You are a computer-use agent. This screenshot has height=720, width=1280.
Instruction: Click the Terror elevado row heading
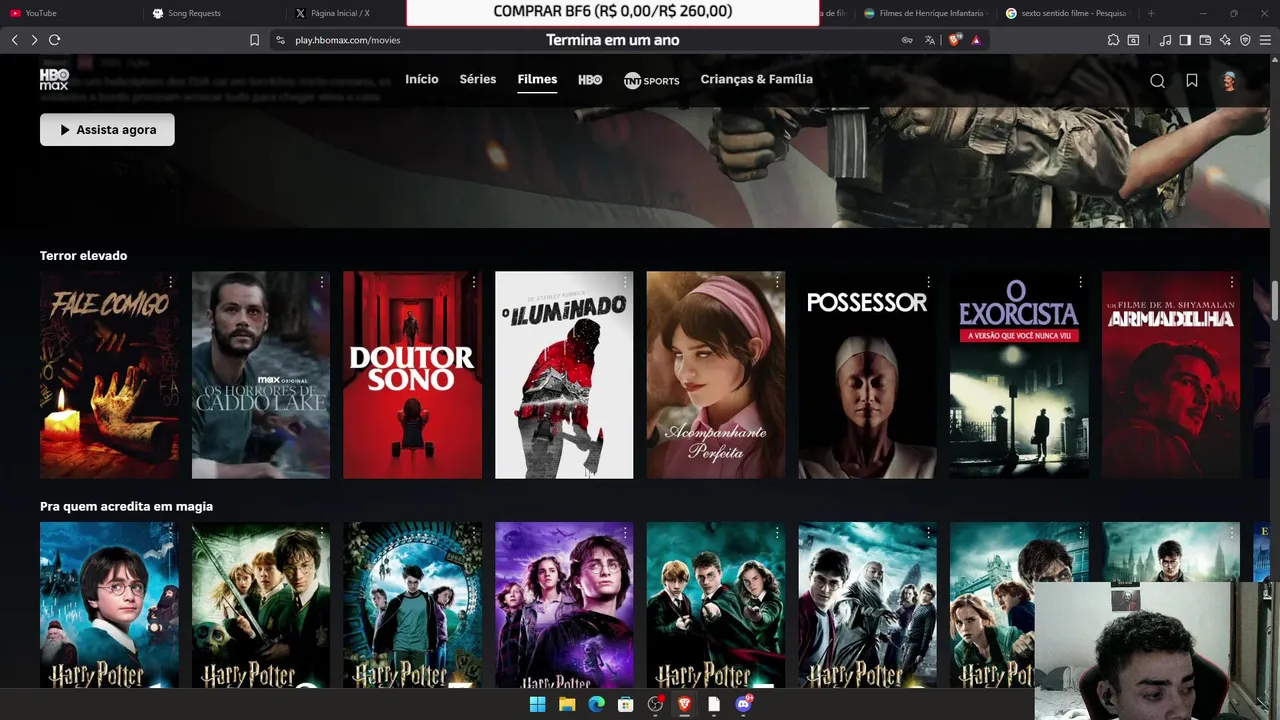tap(83, 256)
